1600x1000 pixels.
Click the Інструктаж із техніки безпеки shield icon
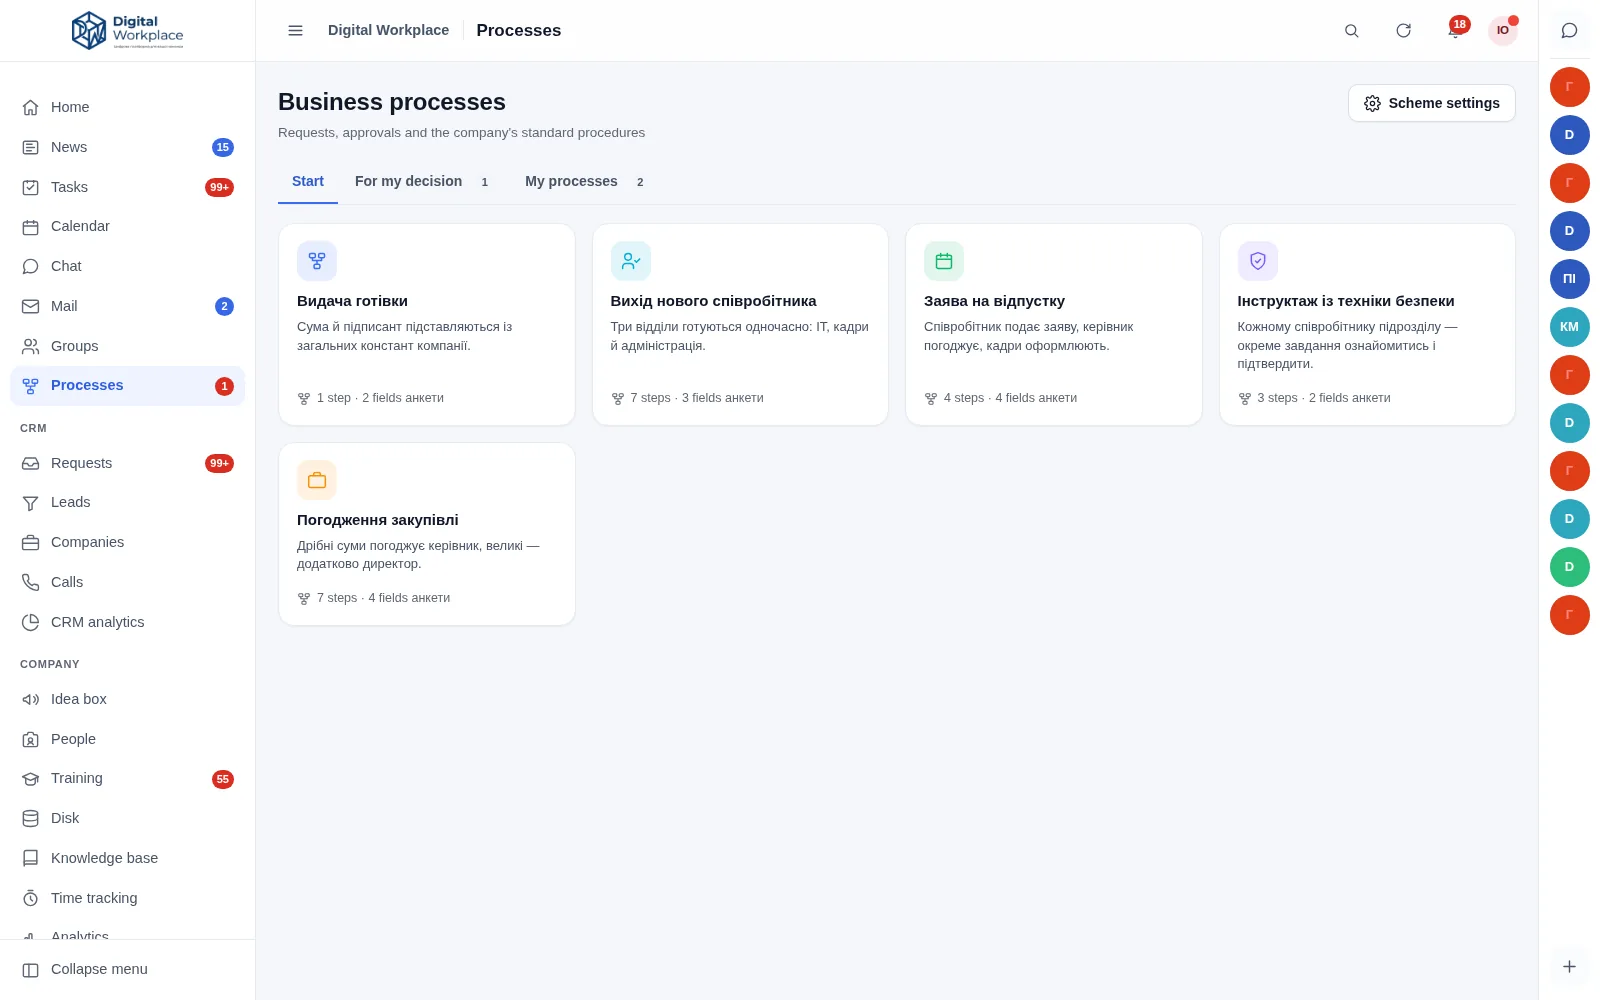coord(1258,261)
